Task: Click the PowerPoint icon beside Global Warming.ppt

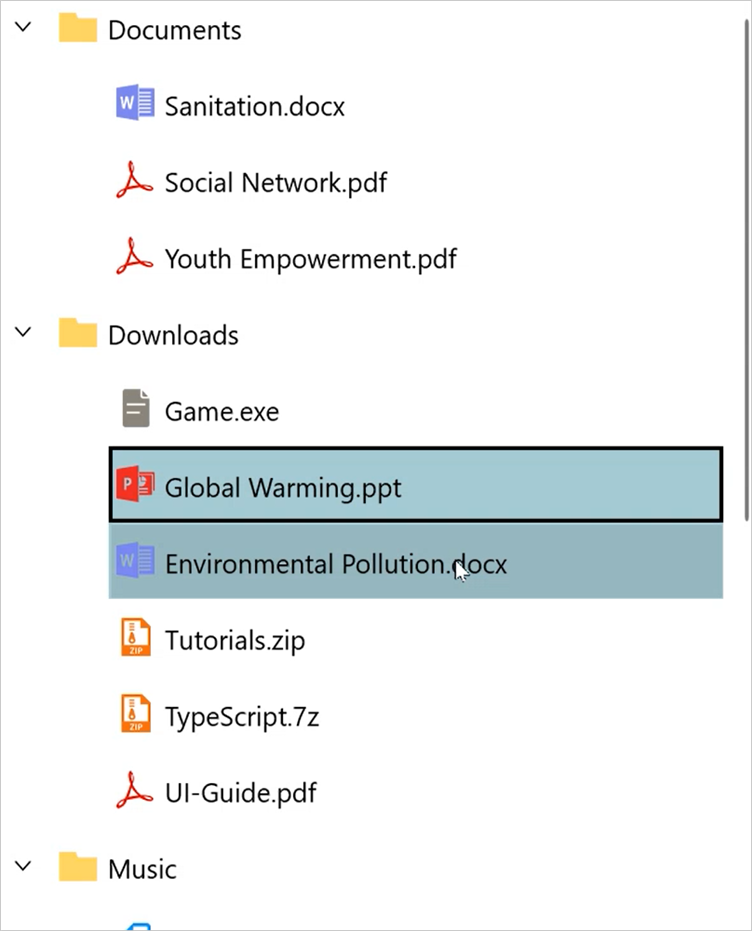Action: (134, 486)
